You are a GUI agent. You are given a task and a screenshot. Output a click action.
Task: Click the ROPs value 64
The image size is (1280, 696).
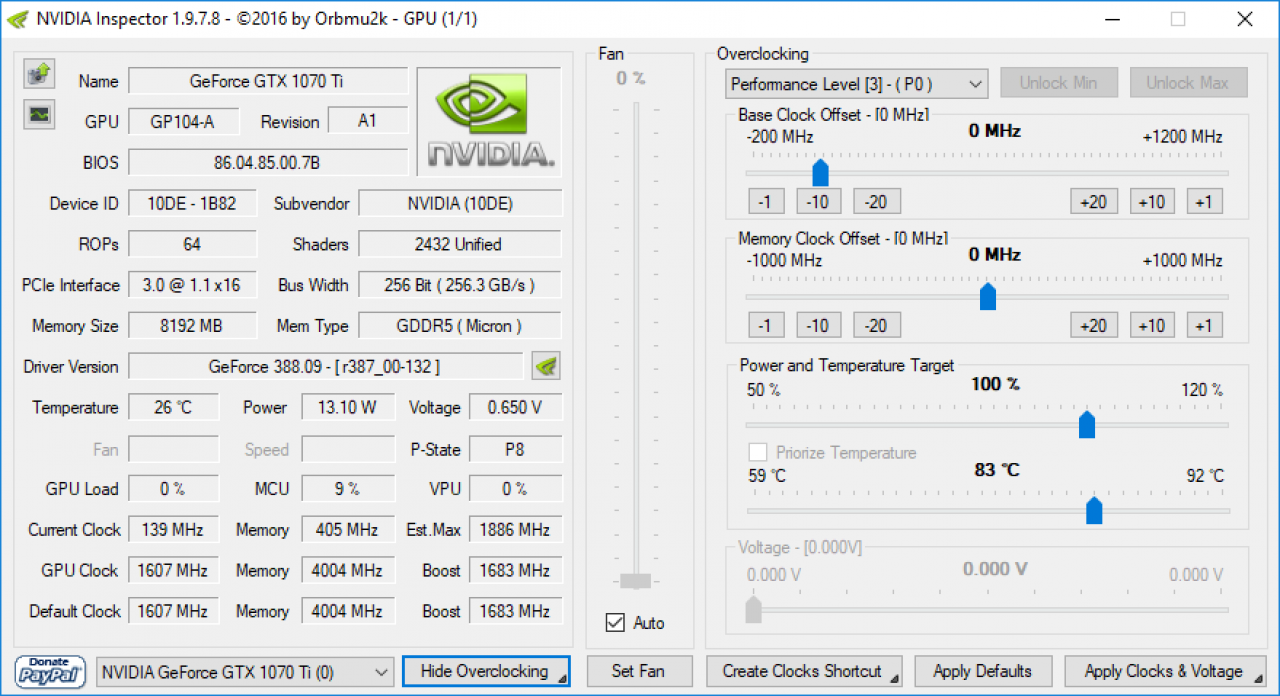[192, 244]
